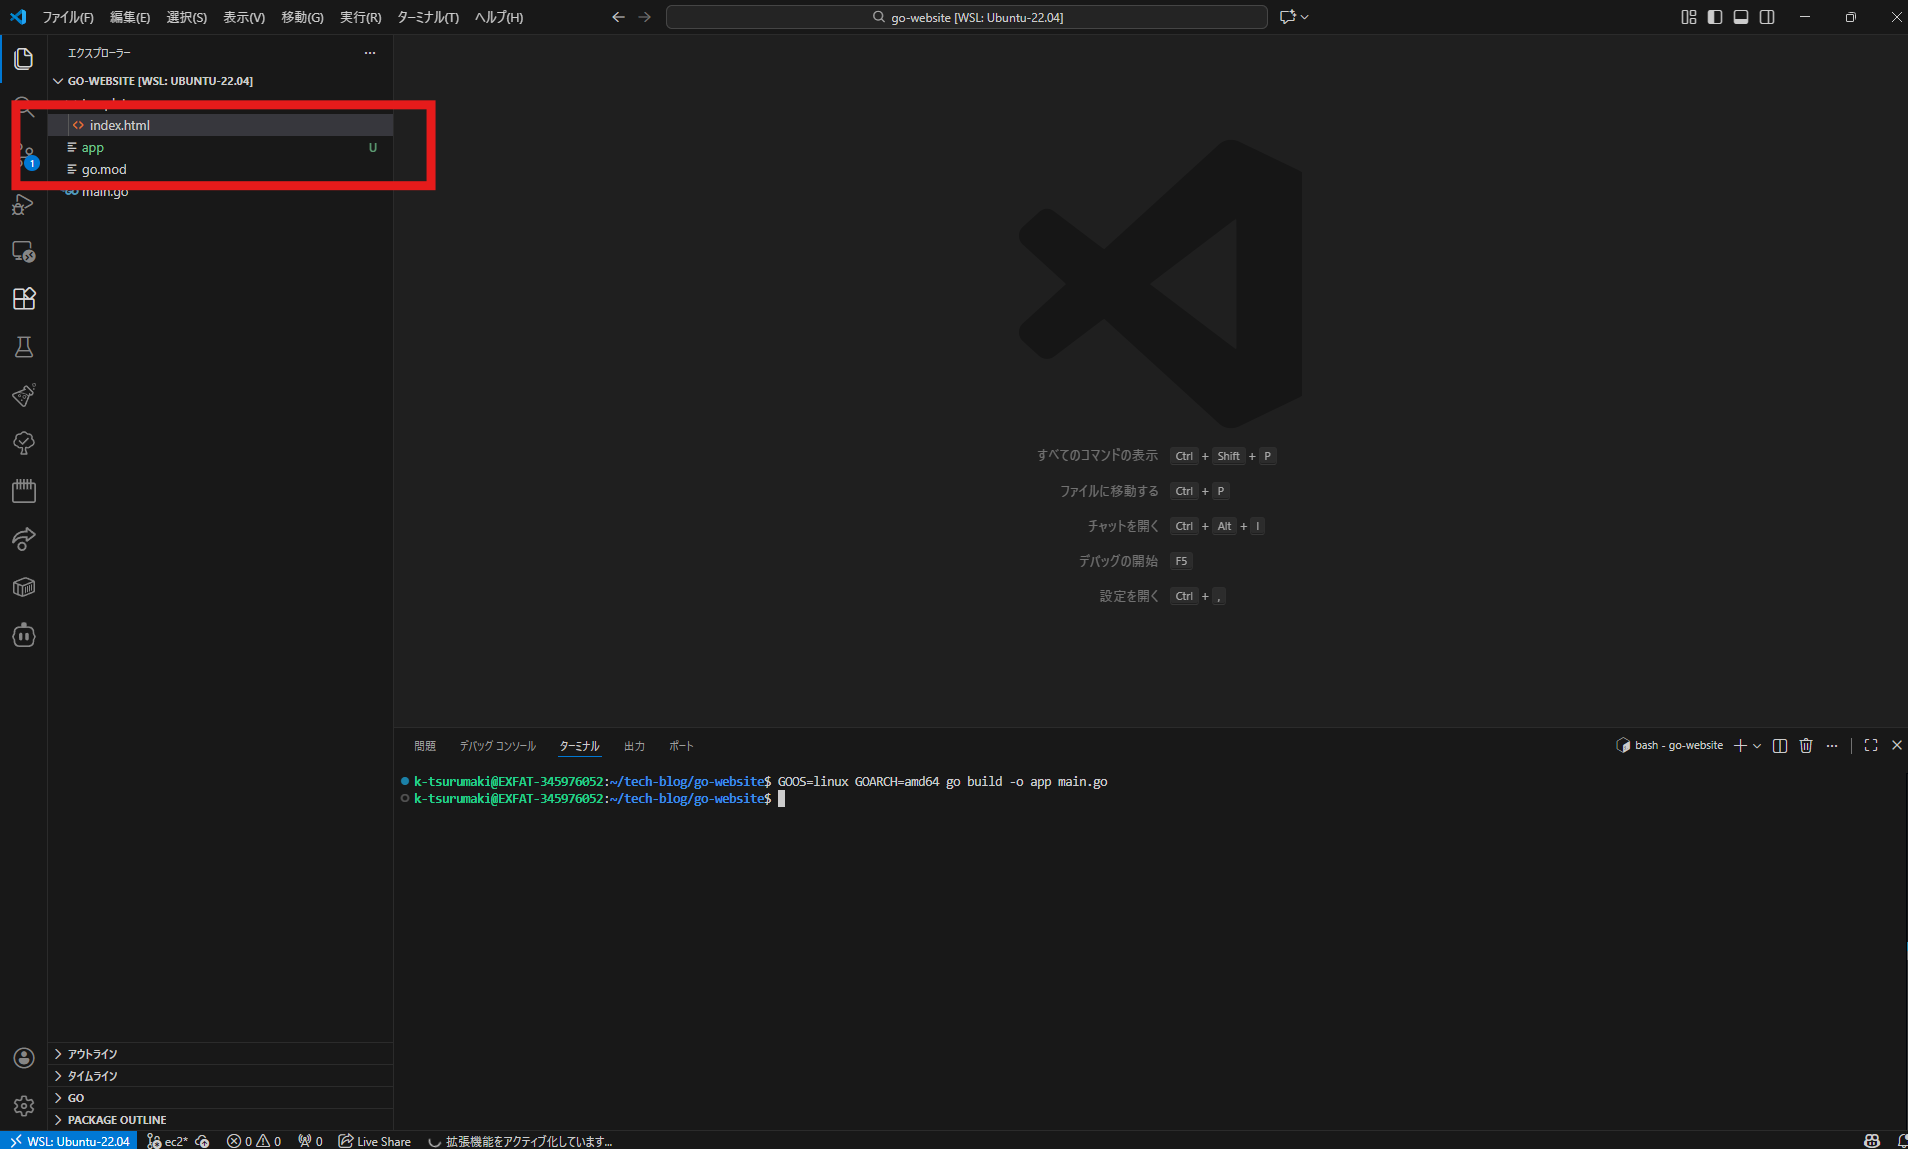Open the Testing beaker view

click(x=24, y=347)
